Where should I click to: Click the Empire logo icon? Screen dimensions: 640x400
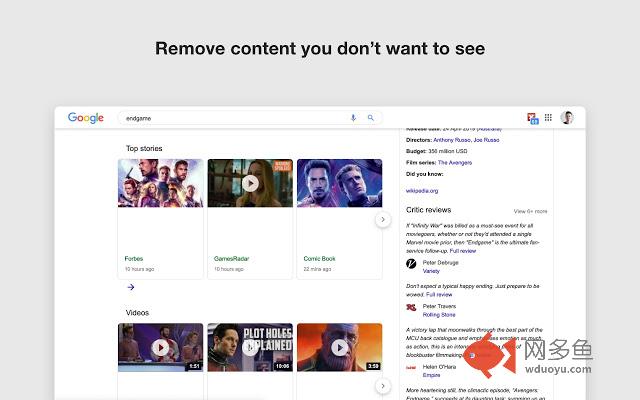click(411, 368)
